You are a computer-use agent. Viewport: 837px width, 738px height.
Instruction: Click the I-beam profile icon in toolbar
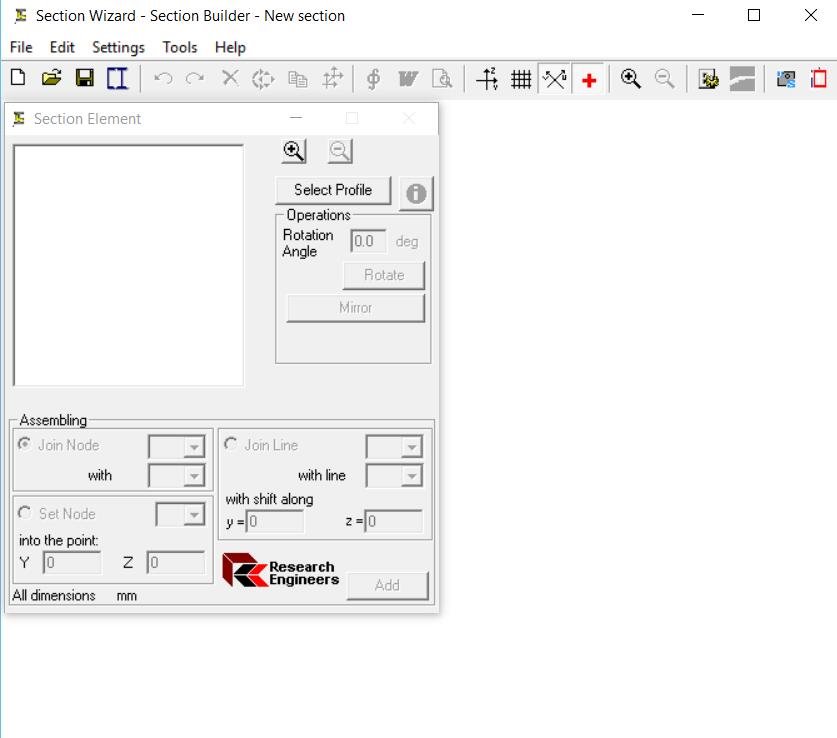(x=118, y=79)
